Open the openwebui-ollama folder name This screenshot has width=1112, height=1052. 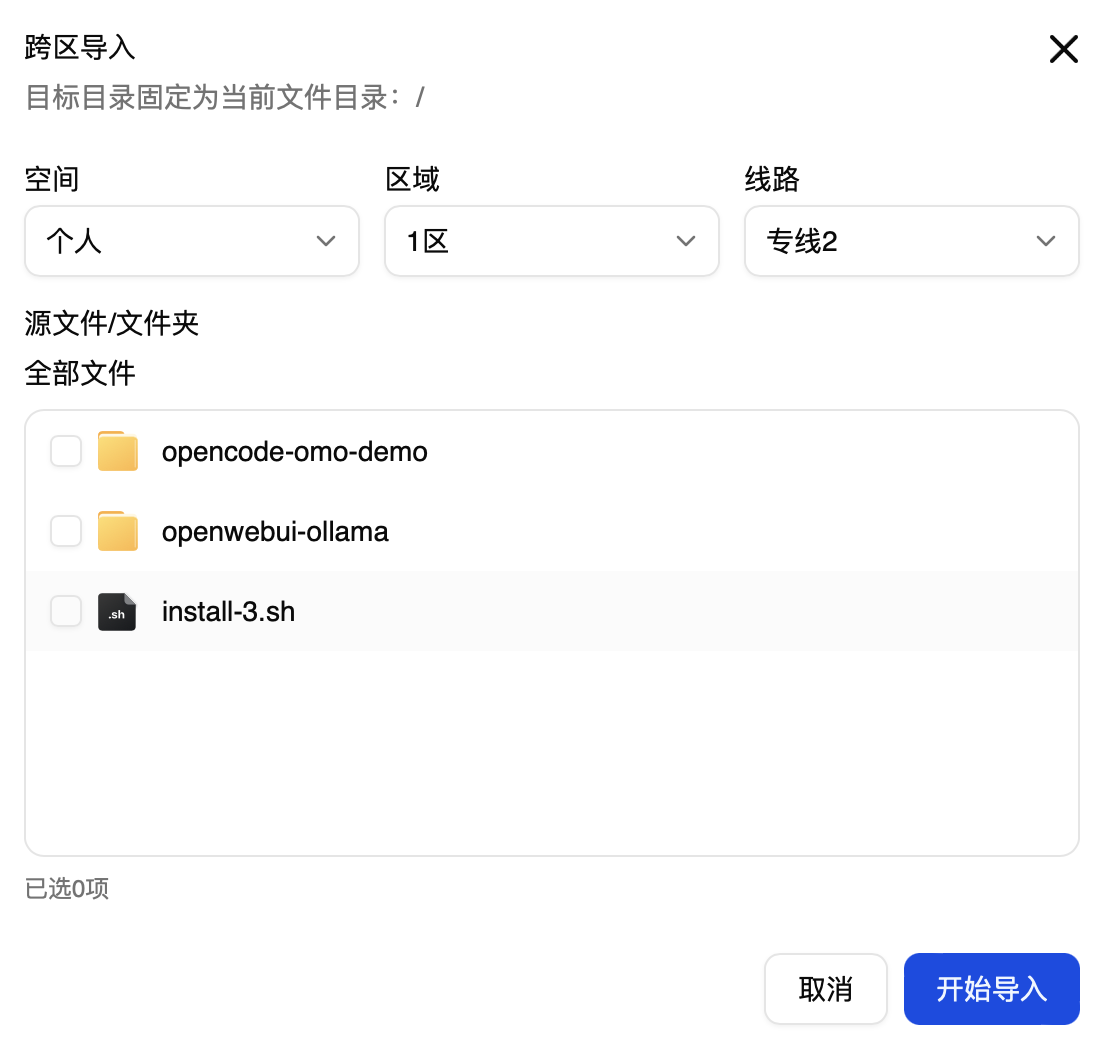point(275,531)
